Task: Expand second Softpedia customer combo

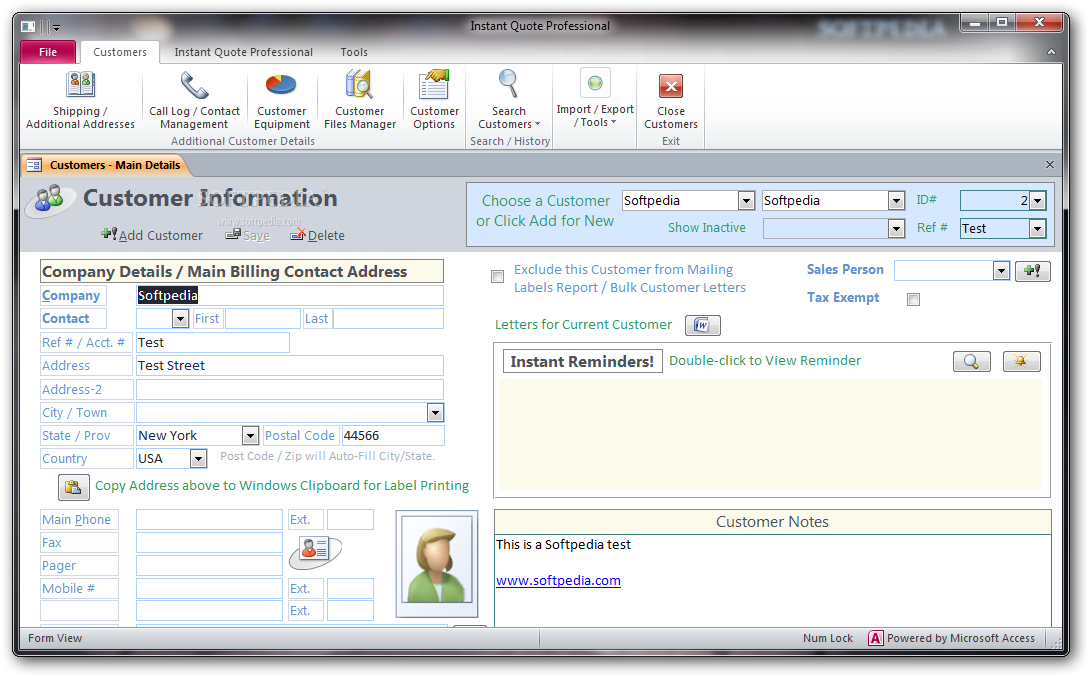Action: 896,201
